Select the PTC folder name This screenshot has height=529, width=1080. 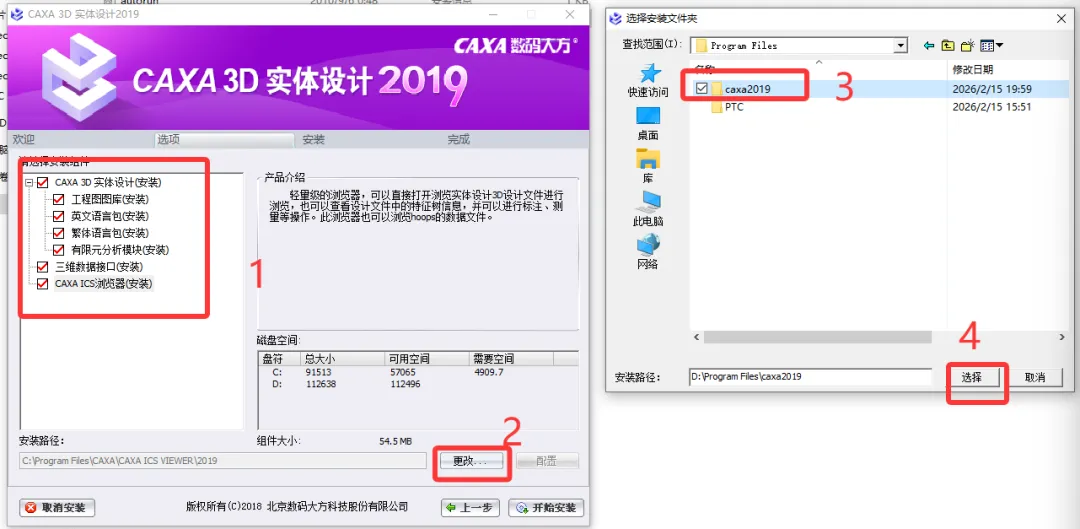click(734, 107)
